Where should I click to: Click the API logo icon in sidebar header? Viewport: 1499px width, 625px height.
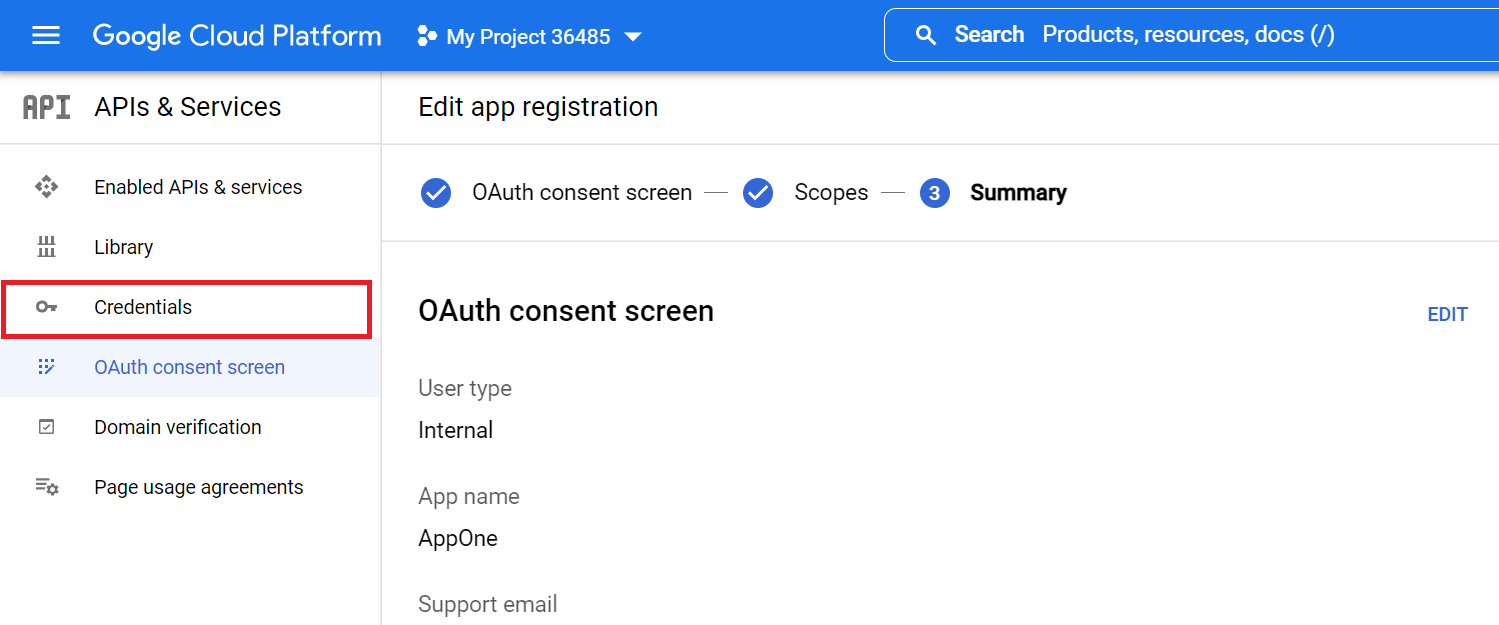(x=47, y=107)
